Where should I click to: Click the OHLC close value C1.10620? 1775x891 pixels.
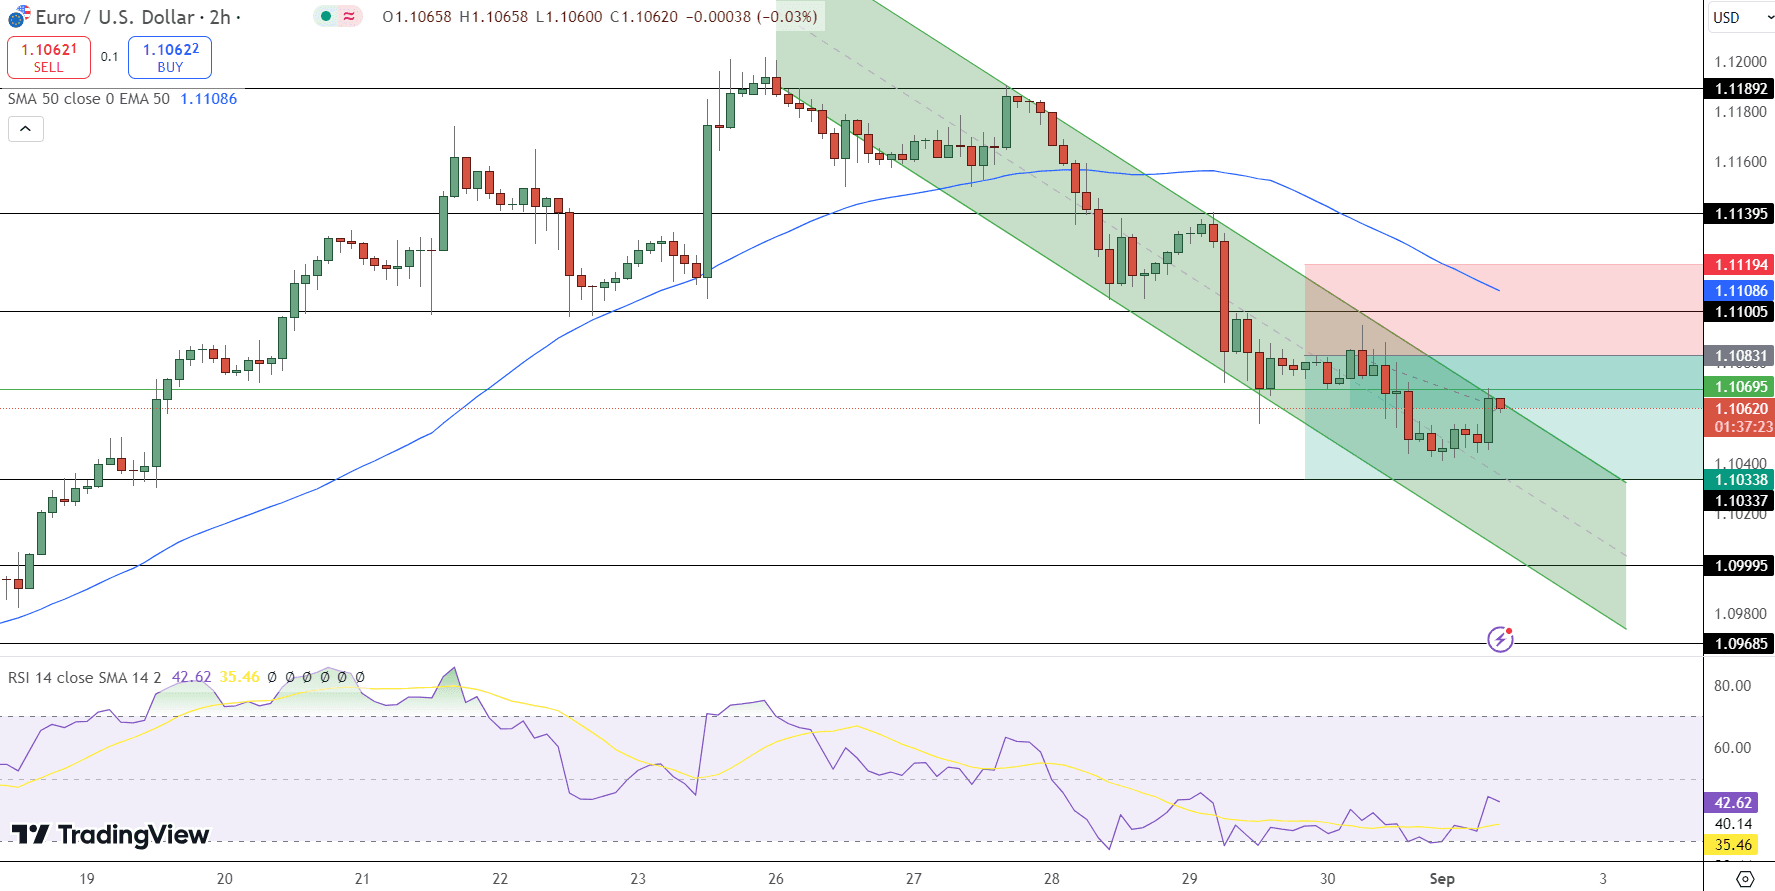pos(644,17)
